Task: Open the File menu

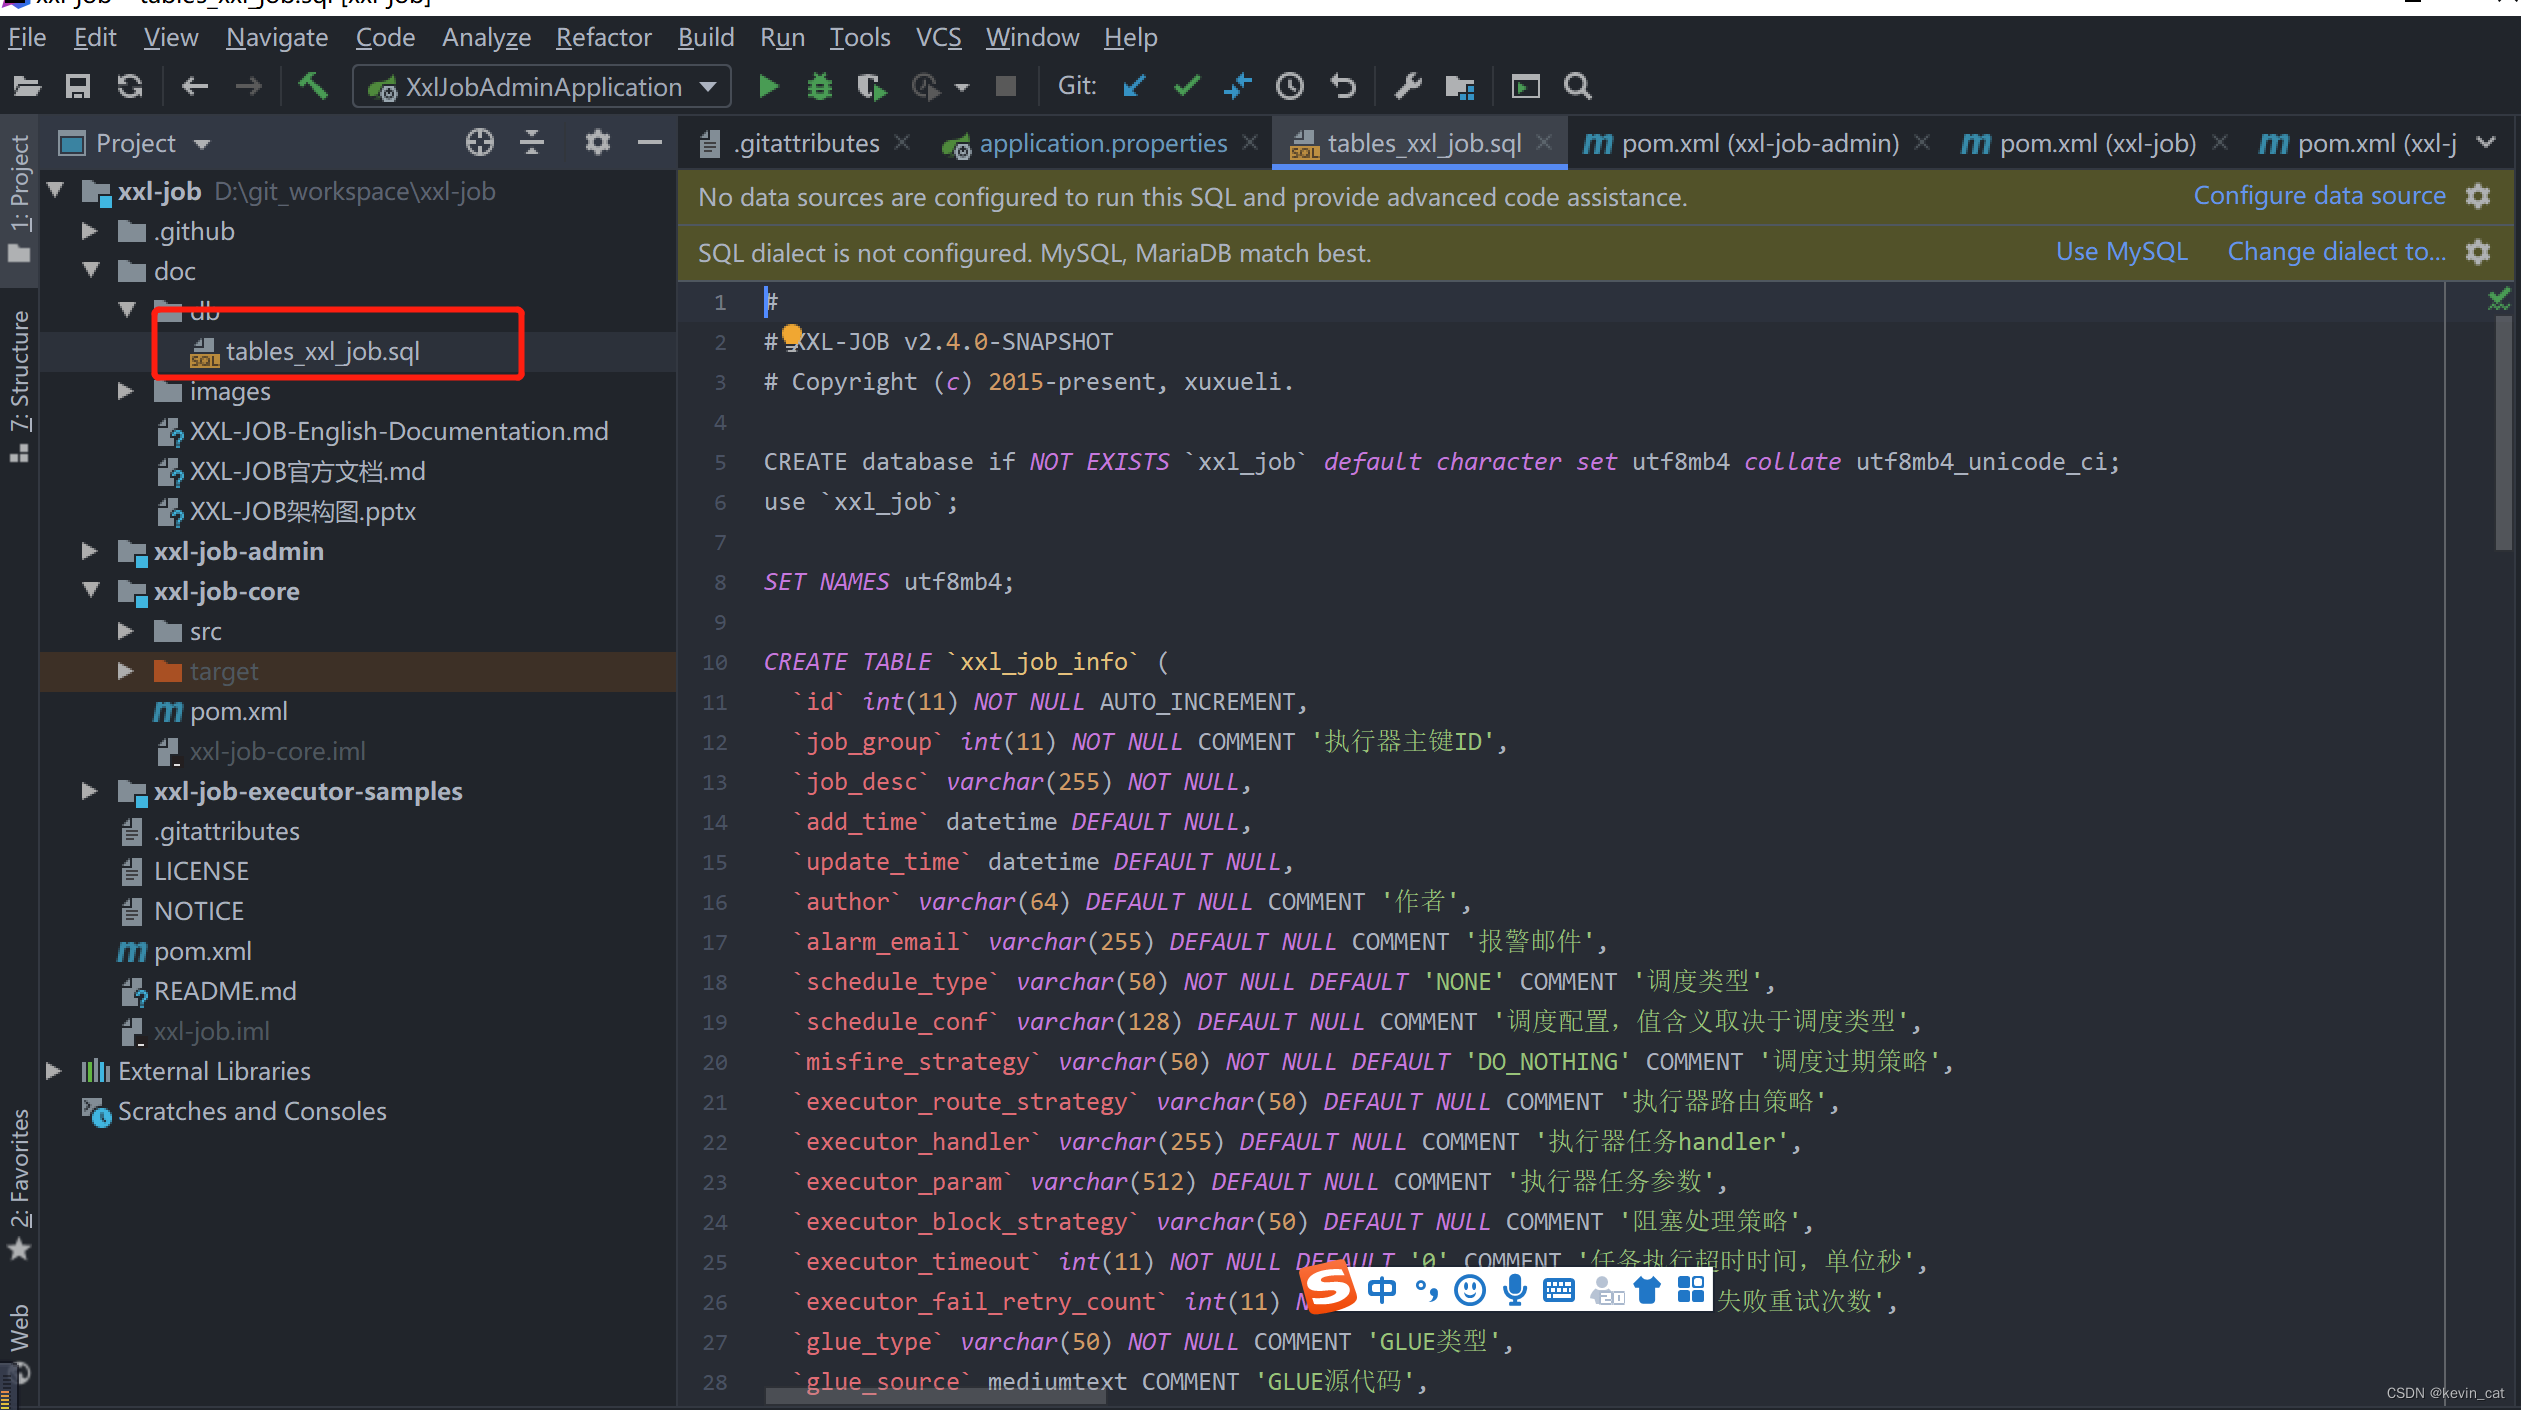Action: coord(27,38)
